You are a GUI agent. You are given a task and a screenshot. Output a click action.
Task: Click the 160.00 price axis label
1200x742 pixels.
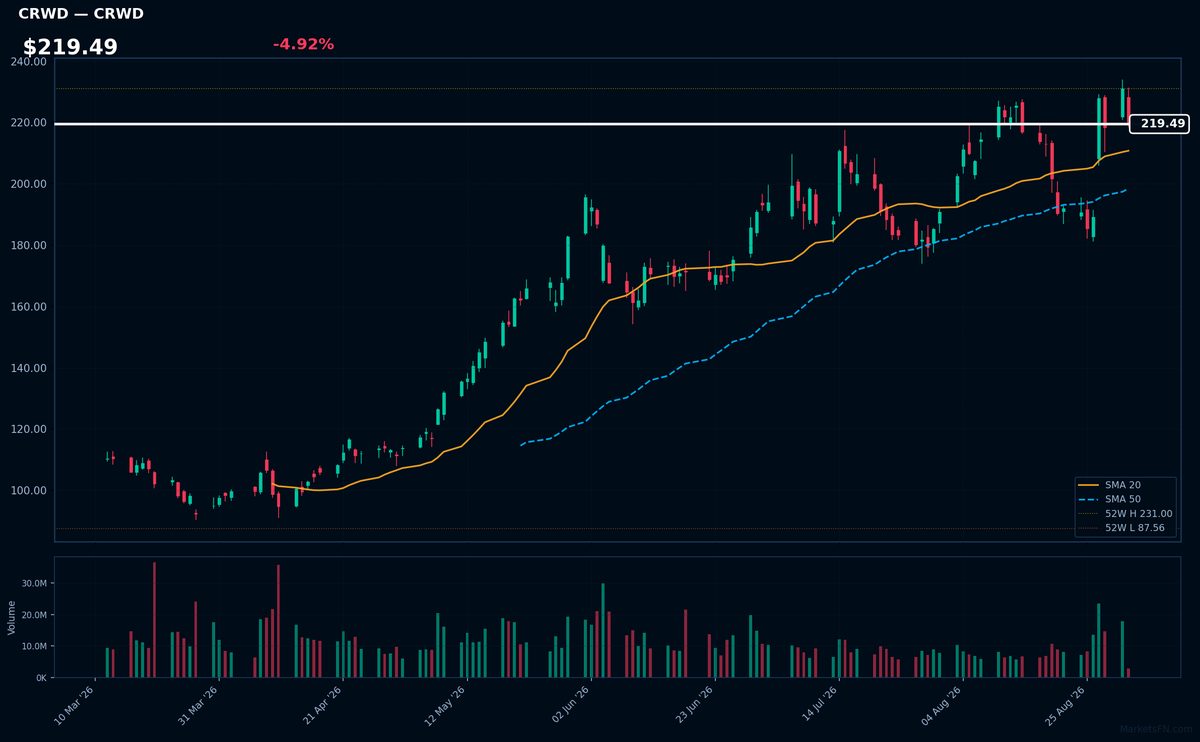29,307
